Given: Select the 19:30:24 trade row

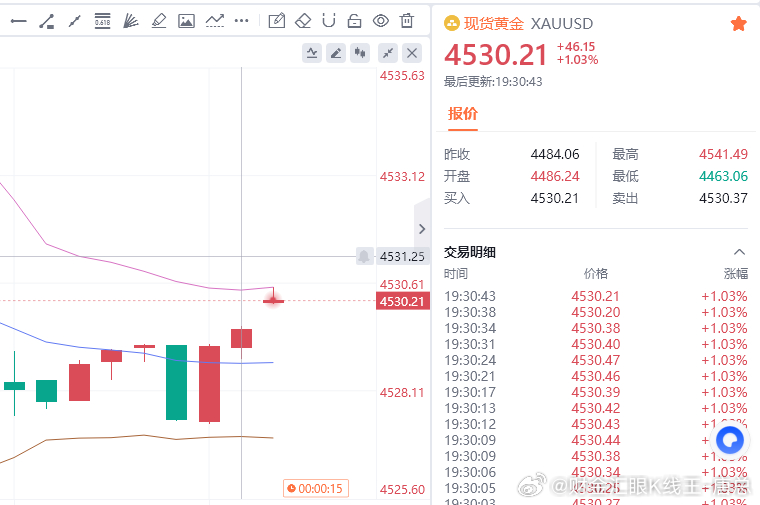Looking at the screenshot, I should (x=596, y=360).
